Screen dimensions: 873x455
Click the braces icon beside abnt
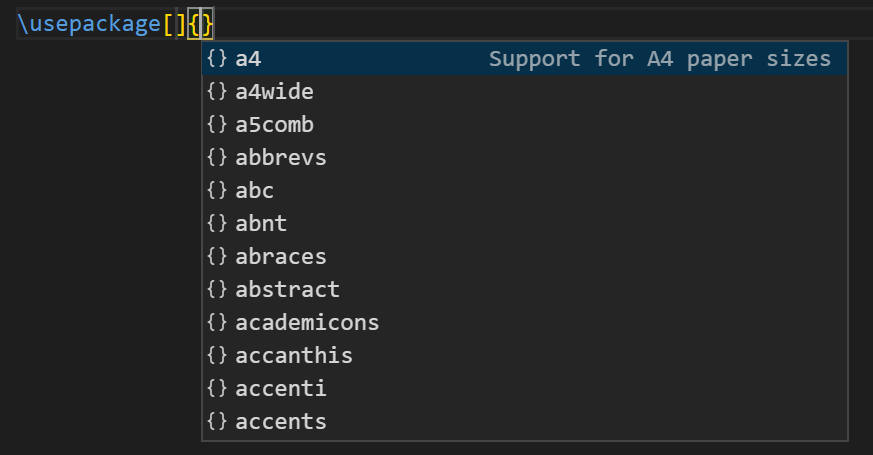(217, 224)
